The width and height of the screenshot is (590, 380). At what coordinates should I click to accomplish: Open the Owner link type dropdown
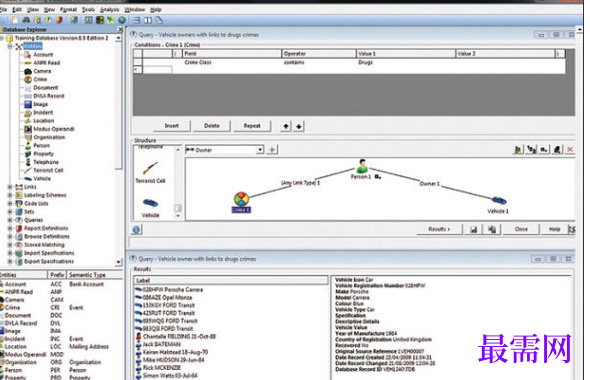click(x=260, y=150)
